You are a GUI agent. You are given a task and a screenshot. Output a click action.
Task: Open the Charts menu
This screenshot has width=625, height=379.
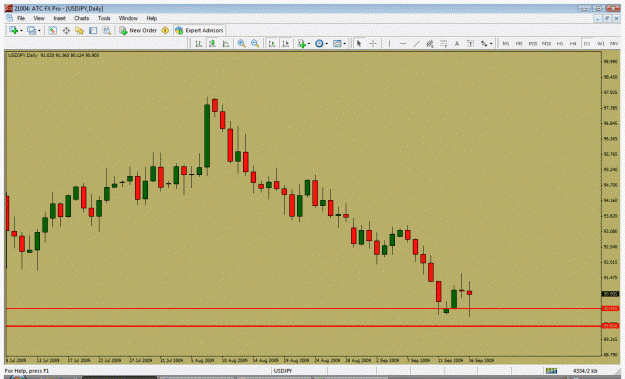pyautogui.click(x=81, y=18)
